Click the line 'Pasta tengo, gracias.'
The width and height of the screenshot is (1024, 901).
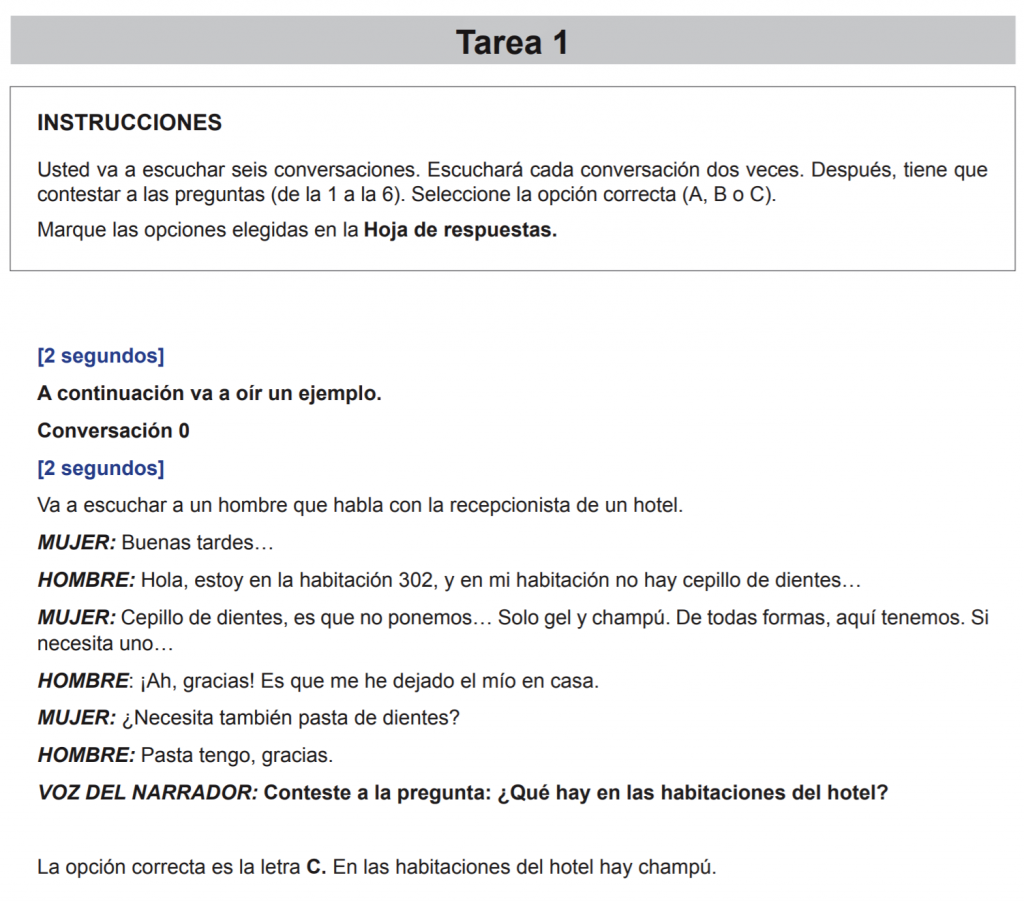click(x=185, y=755)
